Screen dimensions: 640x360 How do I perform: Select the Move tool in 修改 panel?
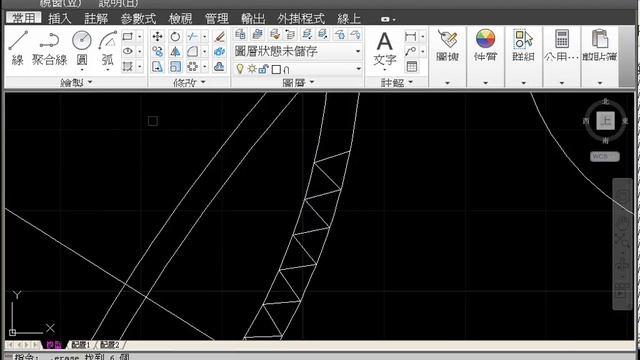tap(158, 36)
